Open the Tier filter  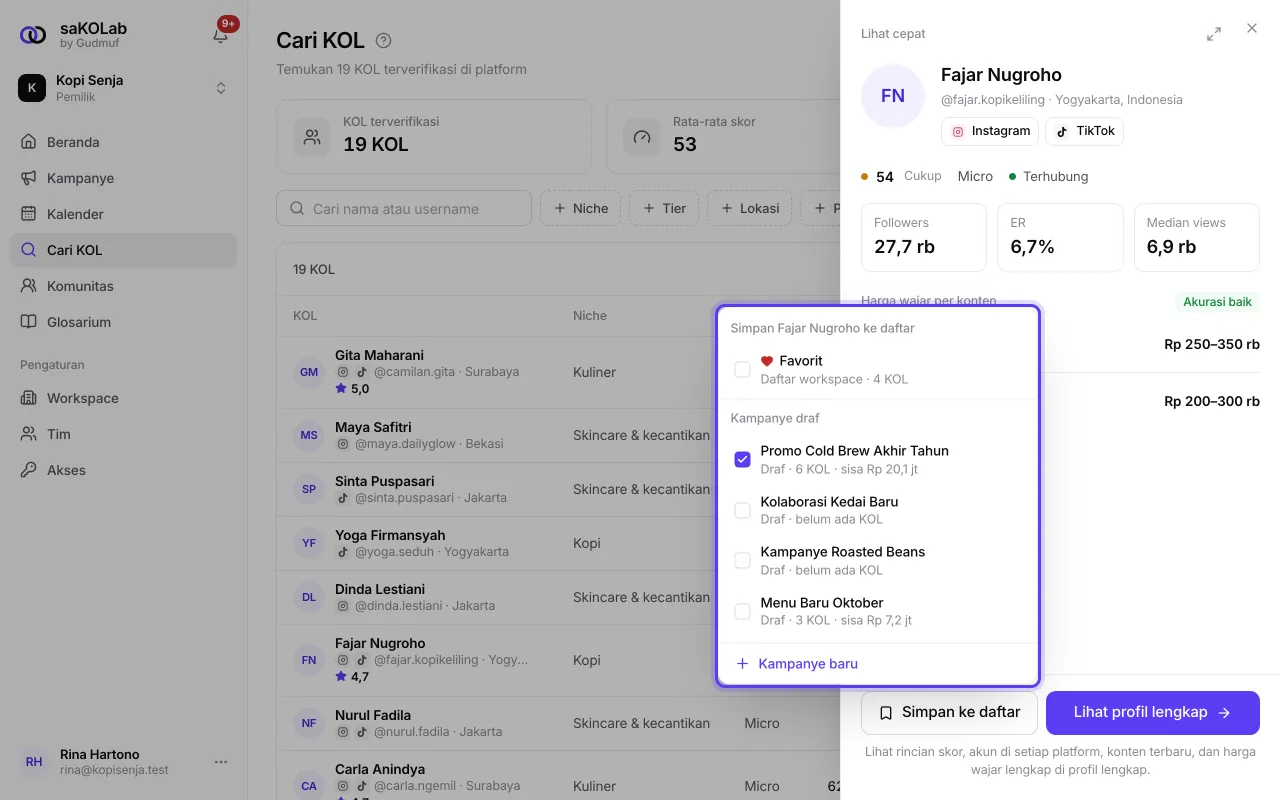click(x=664, y=208)
